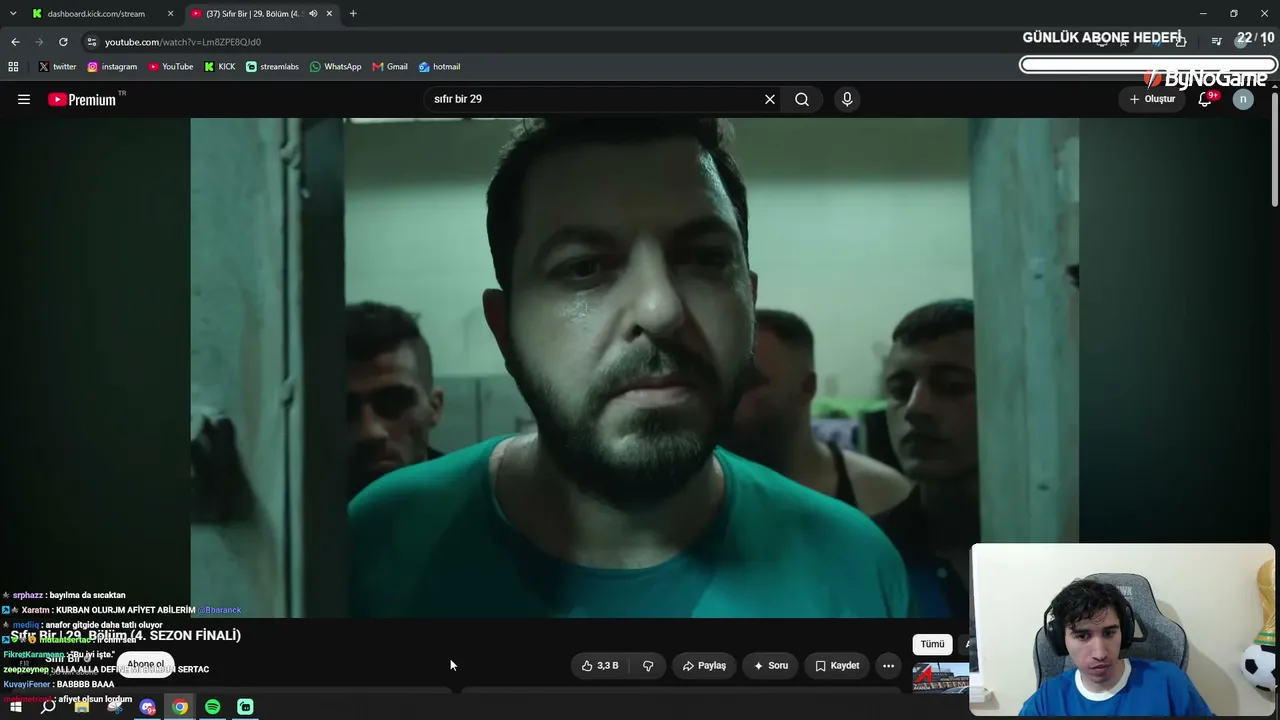
Task: Click the address bar URL
Action: coord(183,42)
